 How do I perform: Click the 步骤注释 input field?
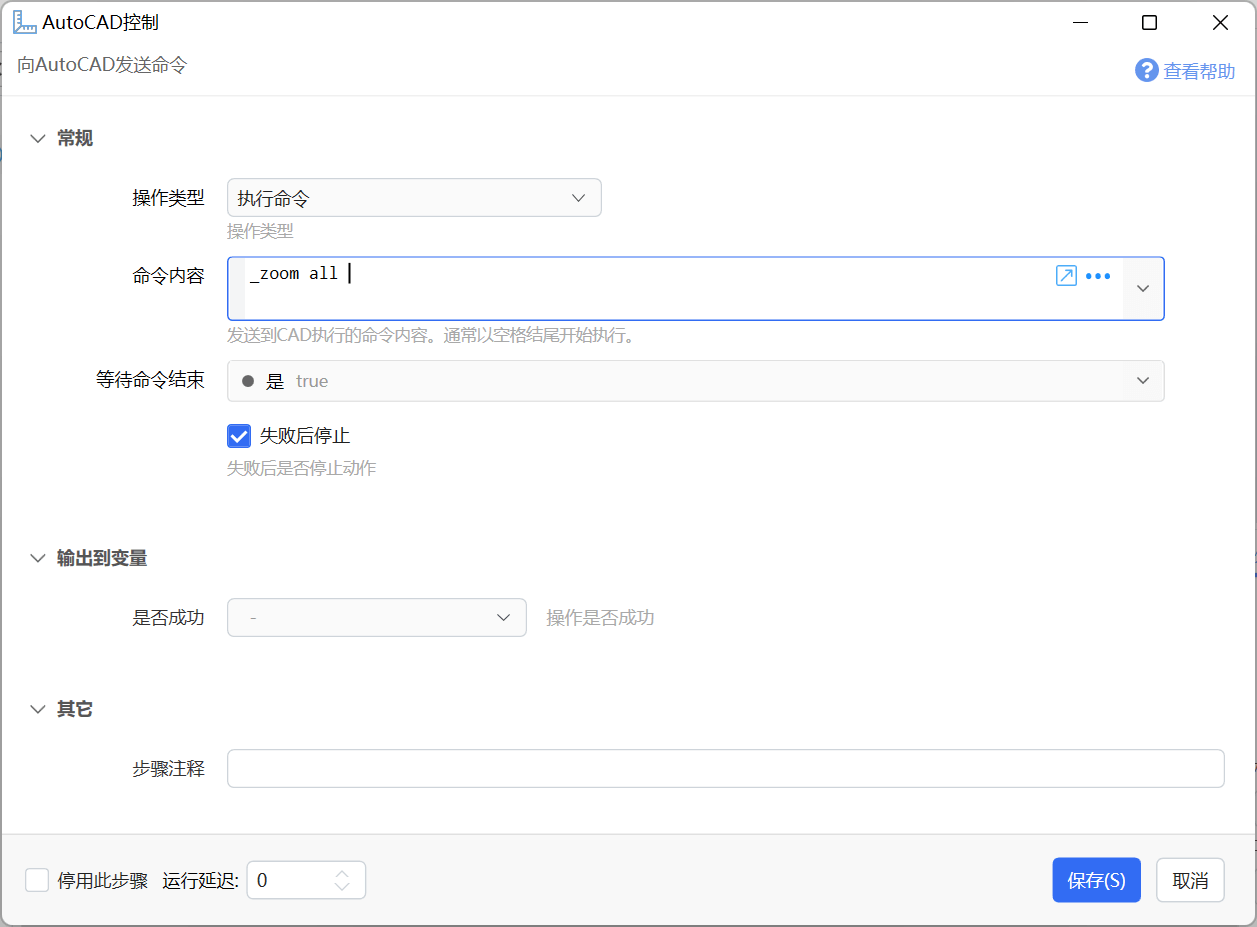point(725,769)
